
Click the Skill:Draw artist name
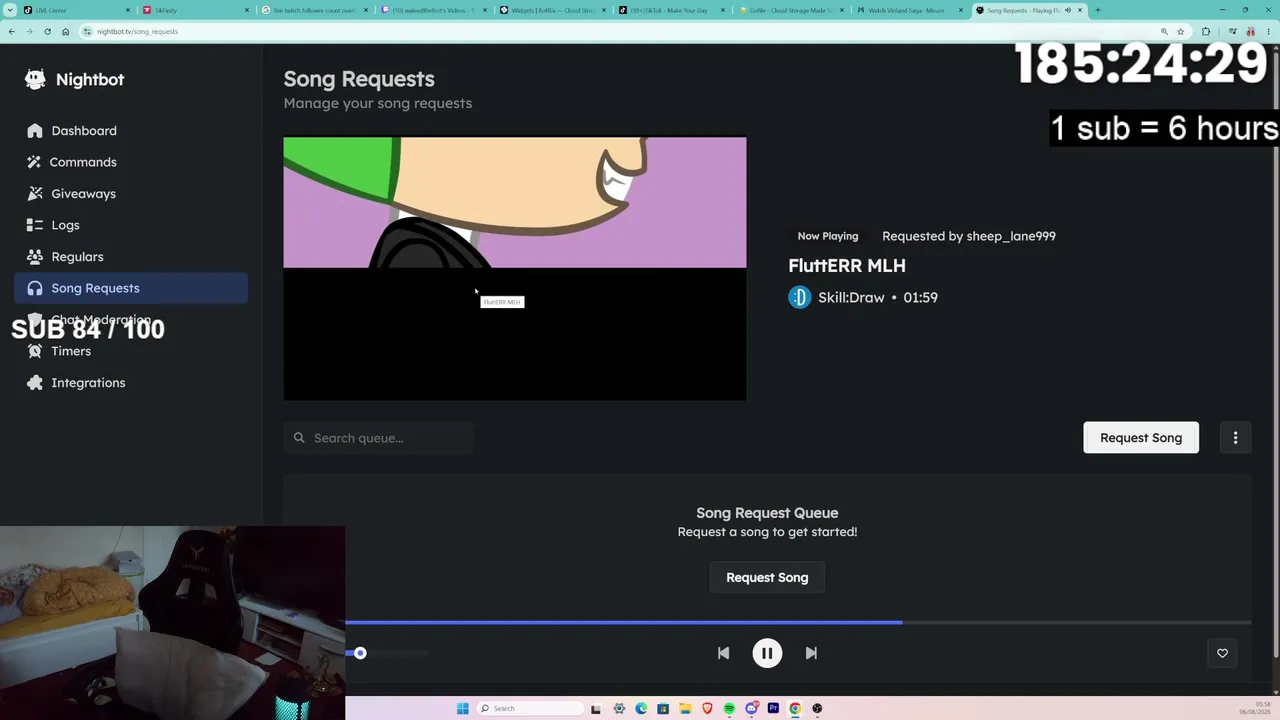point(851,297)
